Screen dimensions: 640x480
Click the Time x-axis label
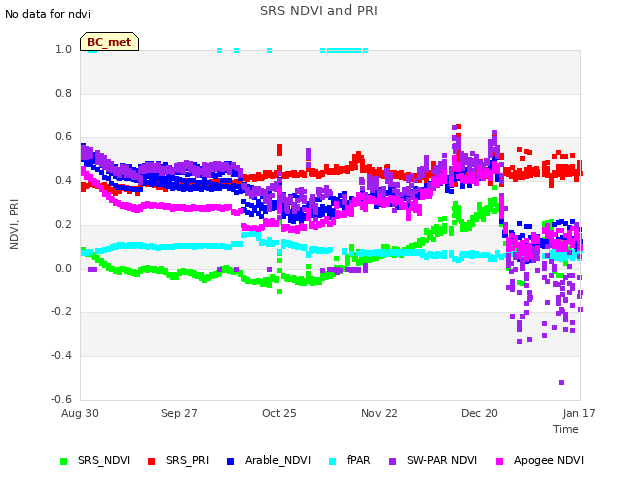[566, 429]
